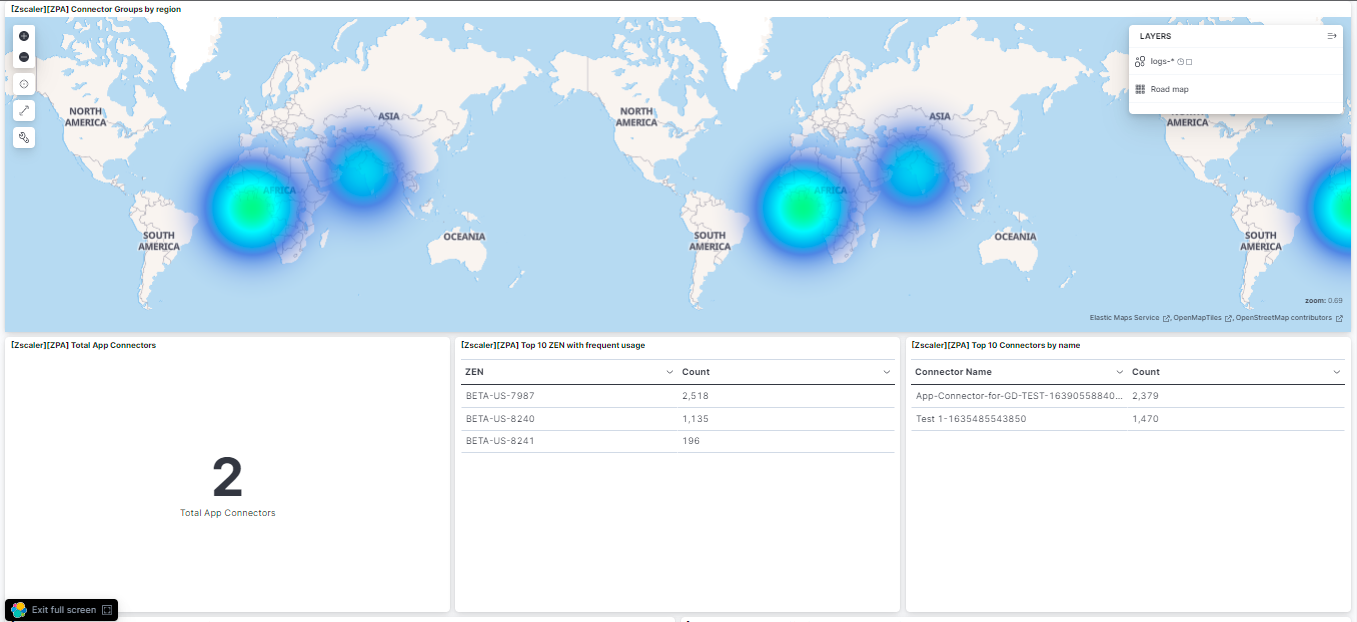
Task: Click the Total App Connectors metric 2
Action: pos(227,478)
